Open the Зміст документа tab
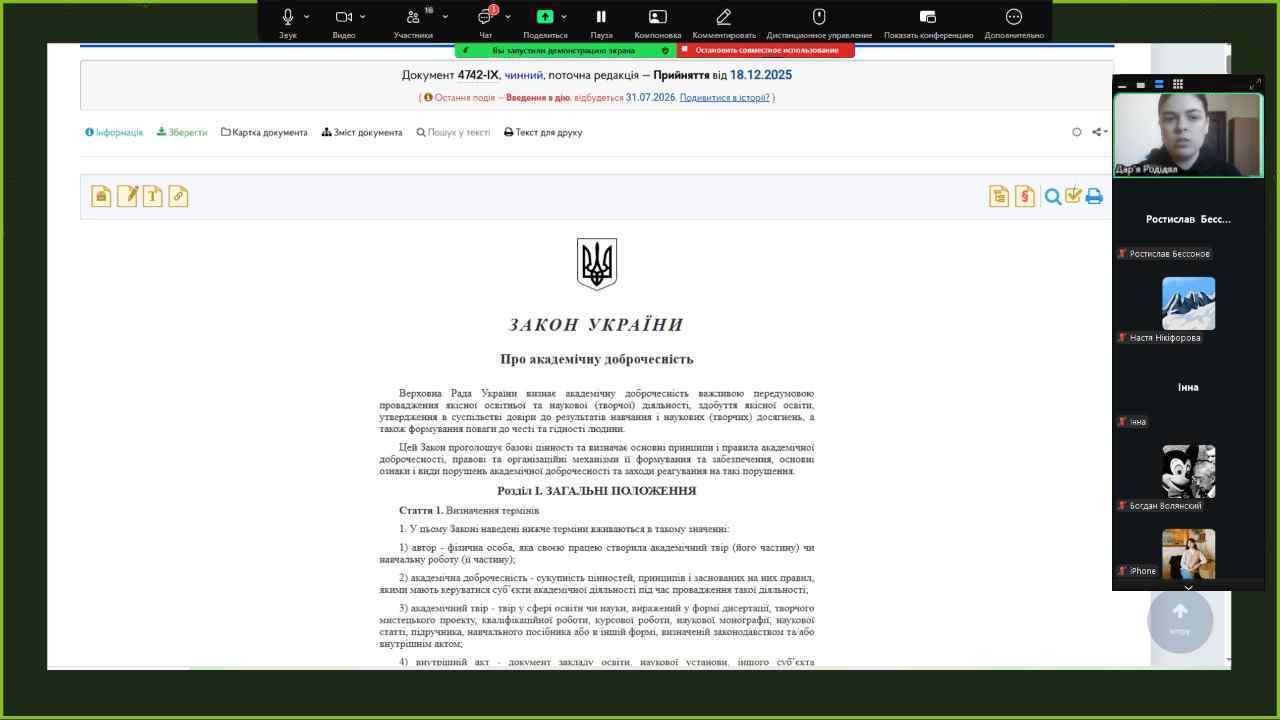Image resolution: width=1280 pixels, height=720 pixels. 362,132
